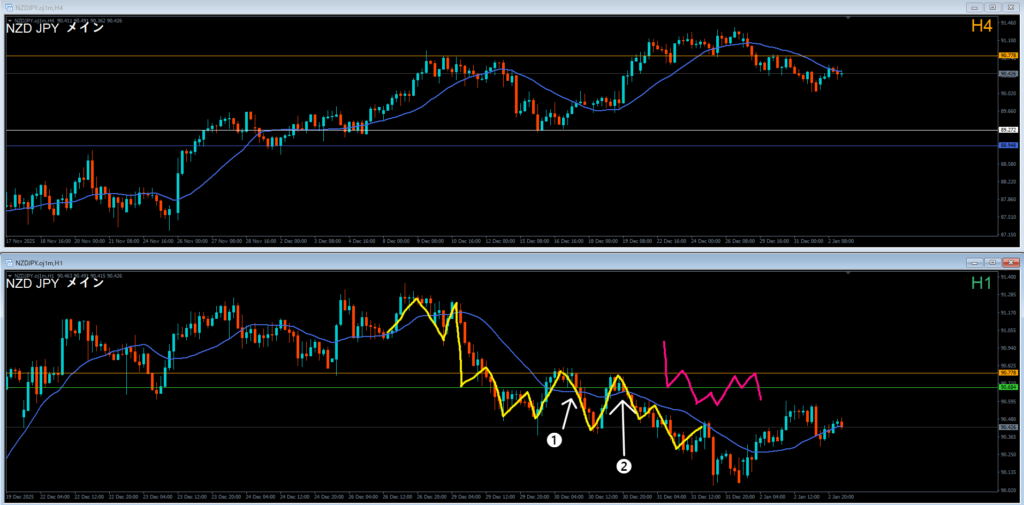Viewport: 1024px width, 505px height.
Task: Click gray 90.426 current price tag in H1 chart
Action: (1010, 427)
